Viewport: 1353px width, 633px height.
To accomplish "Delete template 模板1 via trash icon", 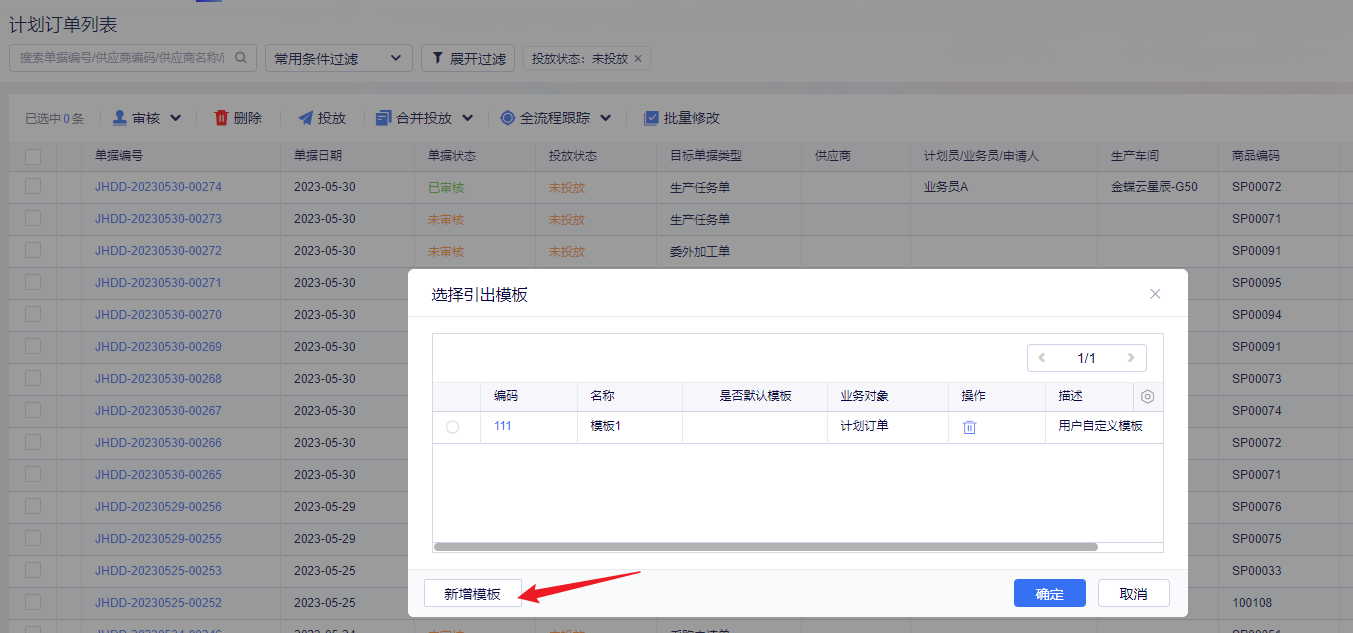I will pos(969,427).
